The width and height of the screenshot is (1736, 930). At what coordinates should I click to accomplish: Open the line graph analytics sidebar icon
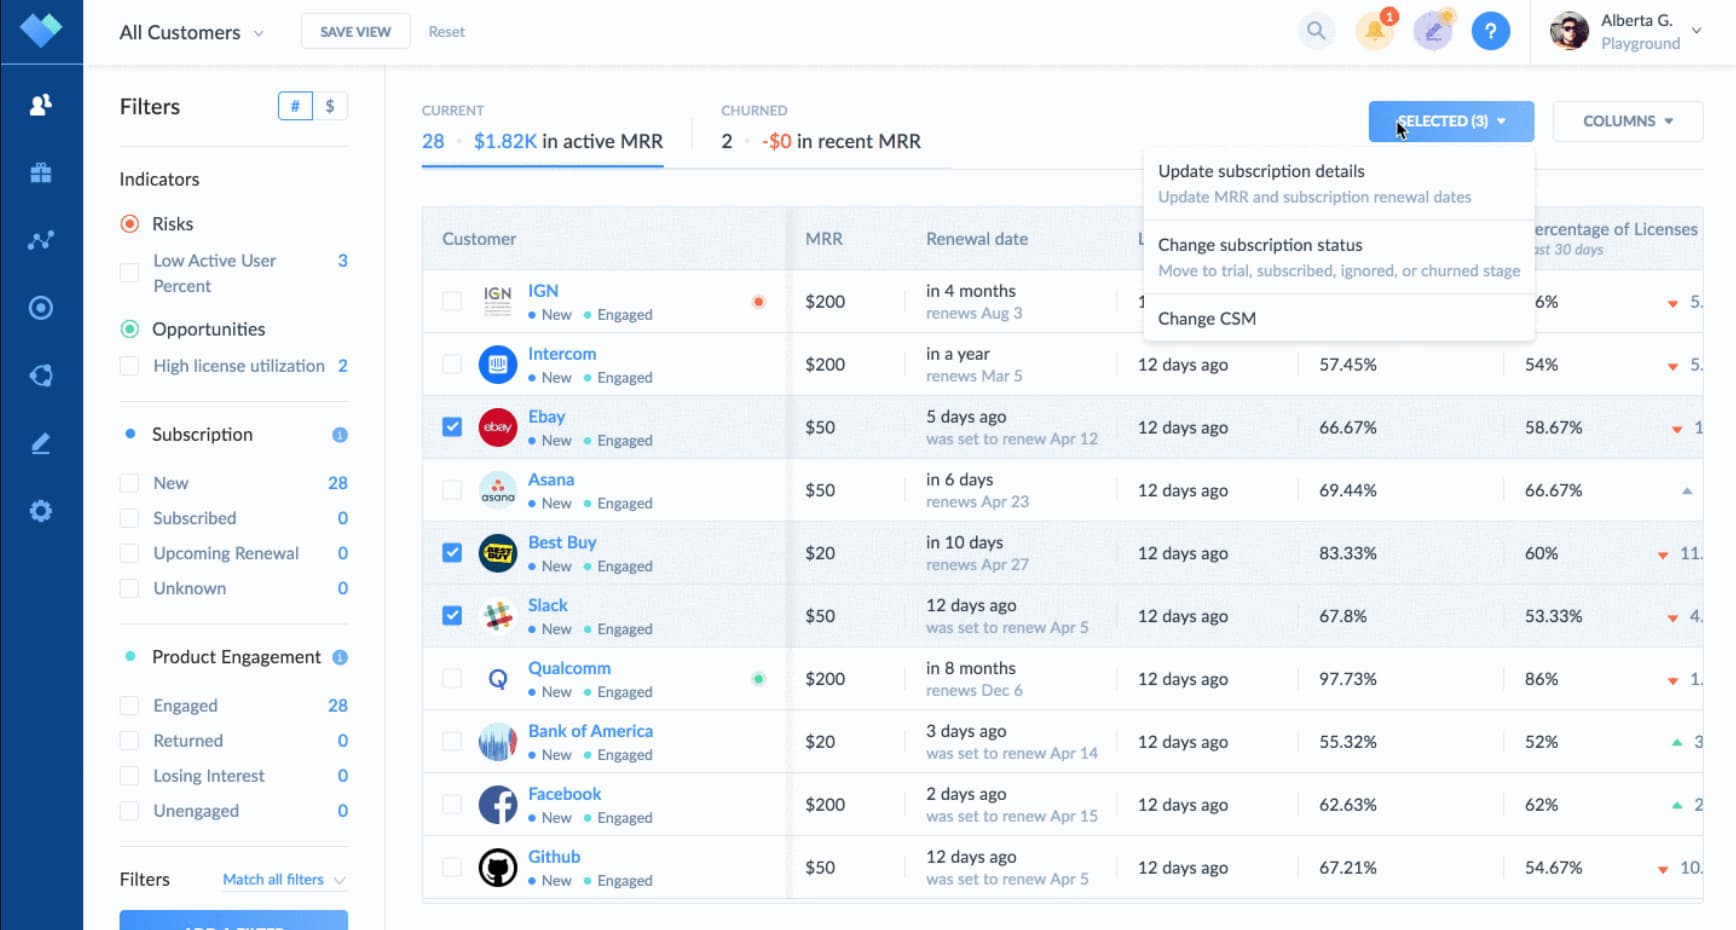pos(41,240)
